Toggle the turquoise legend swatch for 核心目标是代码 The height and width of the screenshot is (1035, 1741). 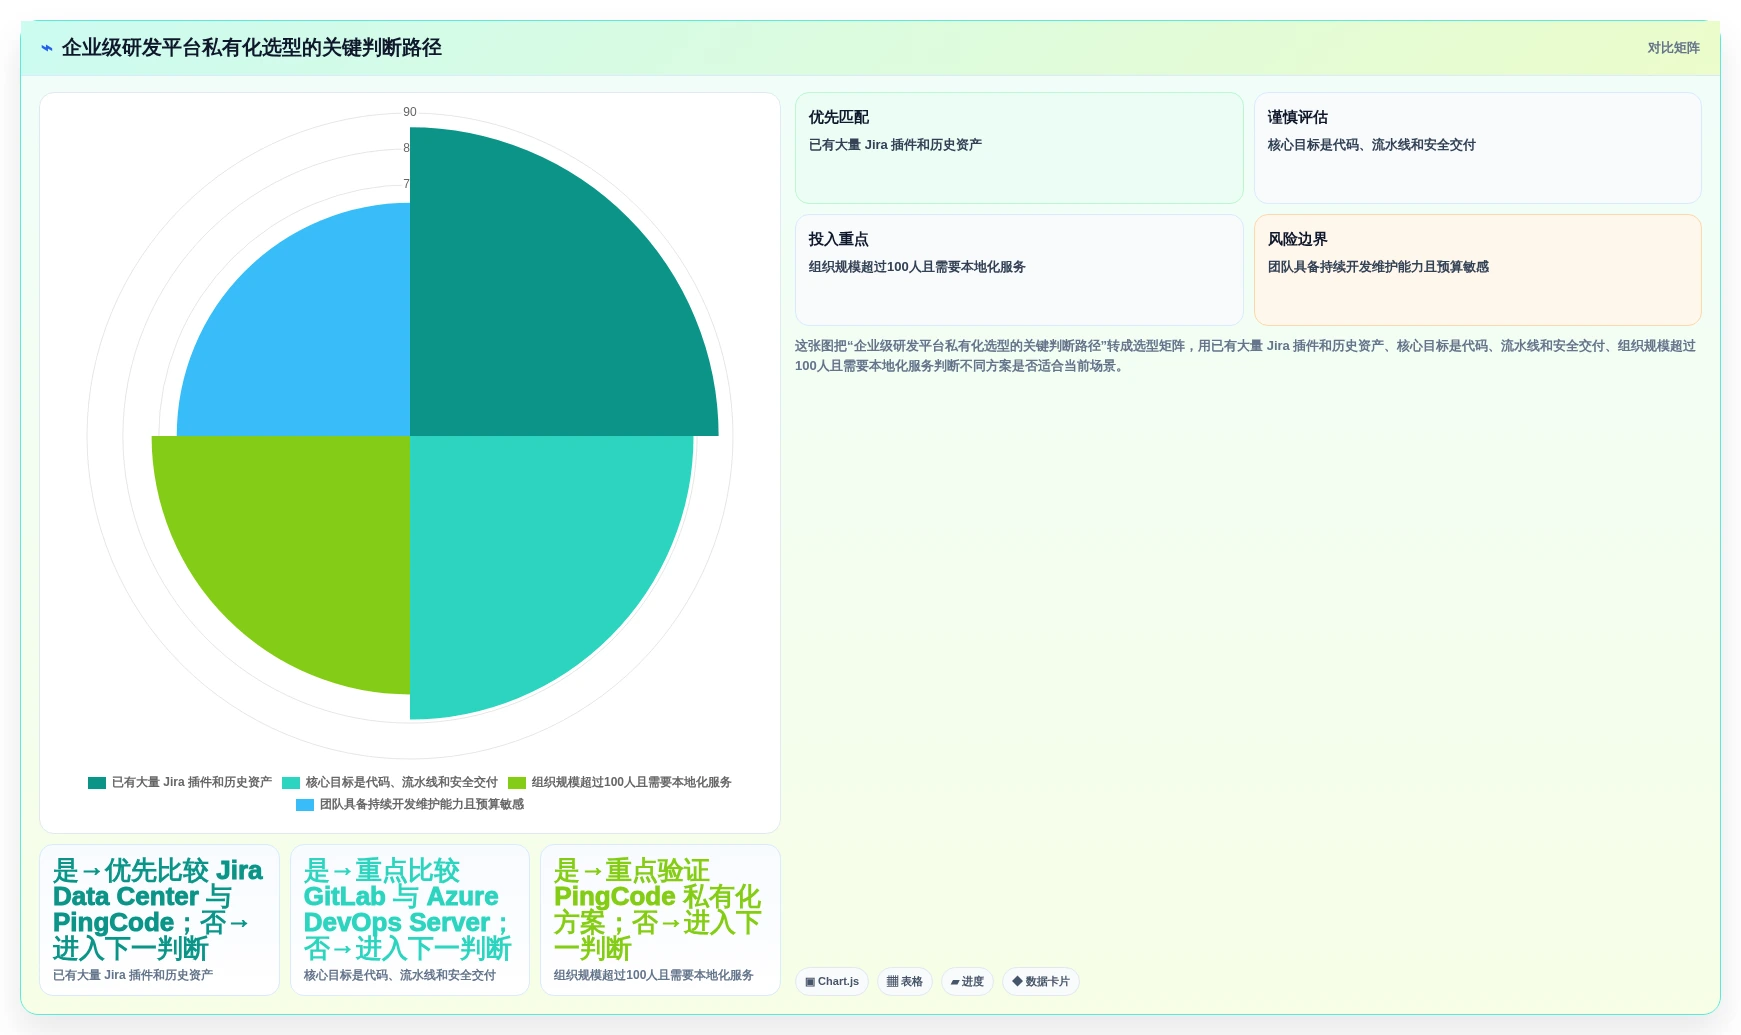pos(291,783)
